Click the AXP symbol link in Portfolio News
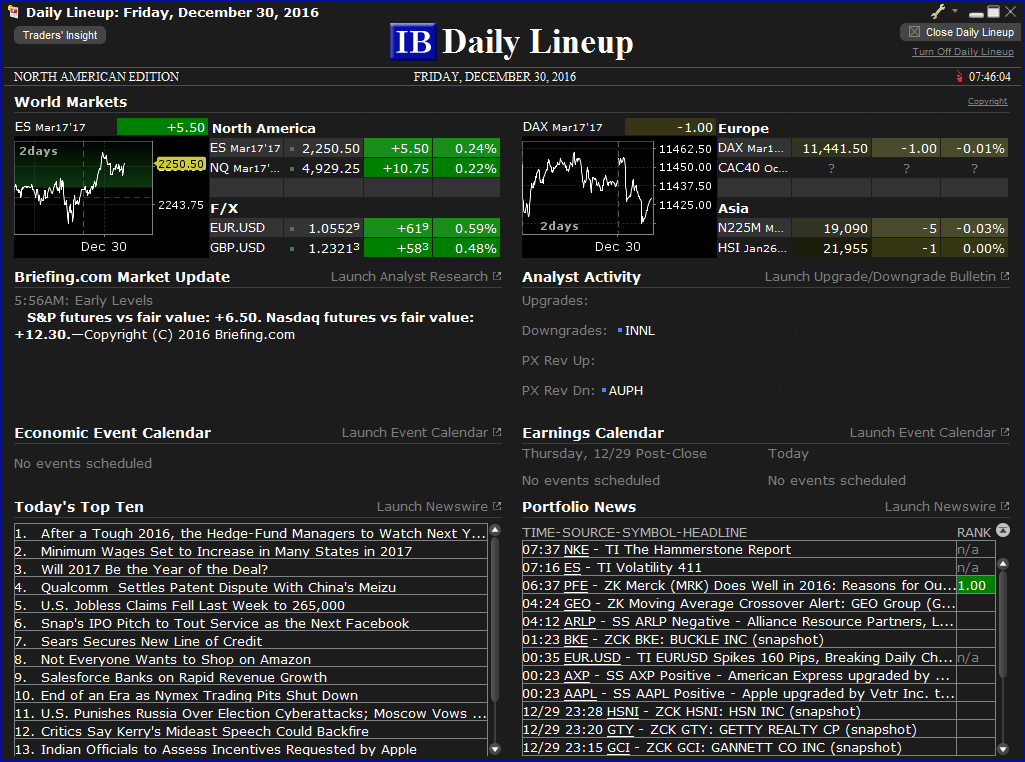Screen dimensions: 1025x762 click(577, 676)
